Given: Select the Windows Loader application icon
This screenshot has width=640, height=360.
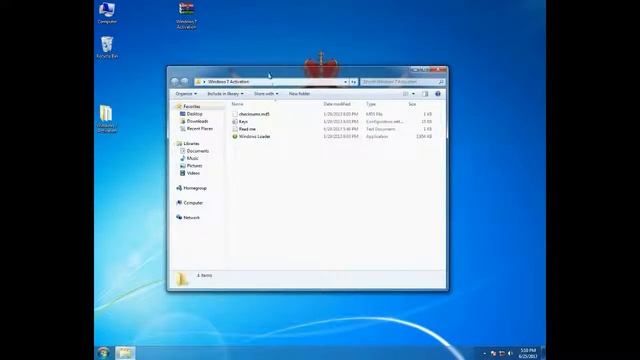Looking at the screenshot, I should pyautogui.click(x=235, y=136).
